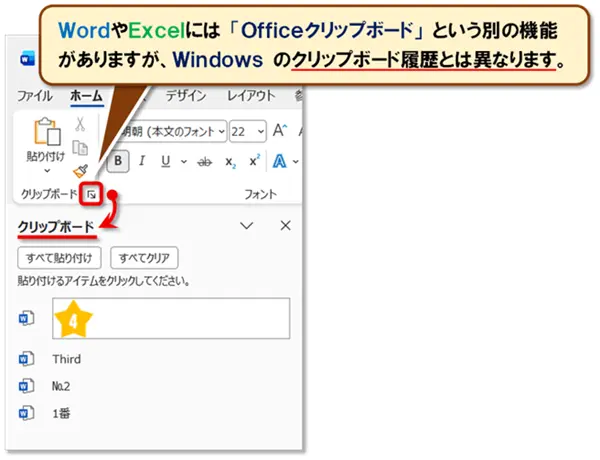Open the Text Effects dropdown arrow
Image resolution: width=600 pixels, height=460 pixels.
click(x=295, y=161)
